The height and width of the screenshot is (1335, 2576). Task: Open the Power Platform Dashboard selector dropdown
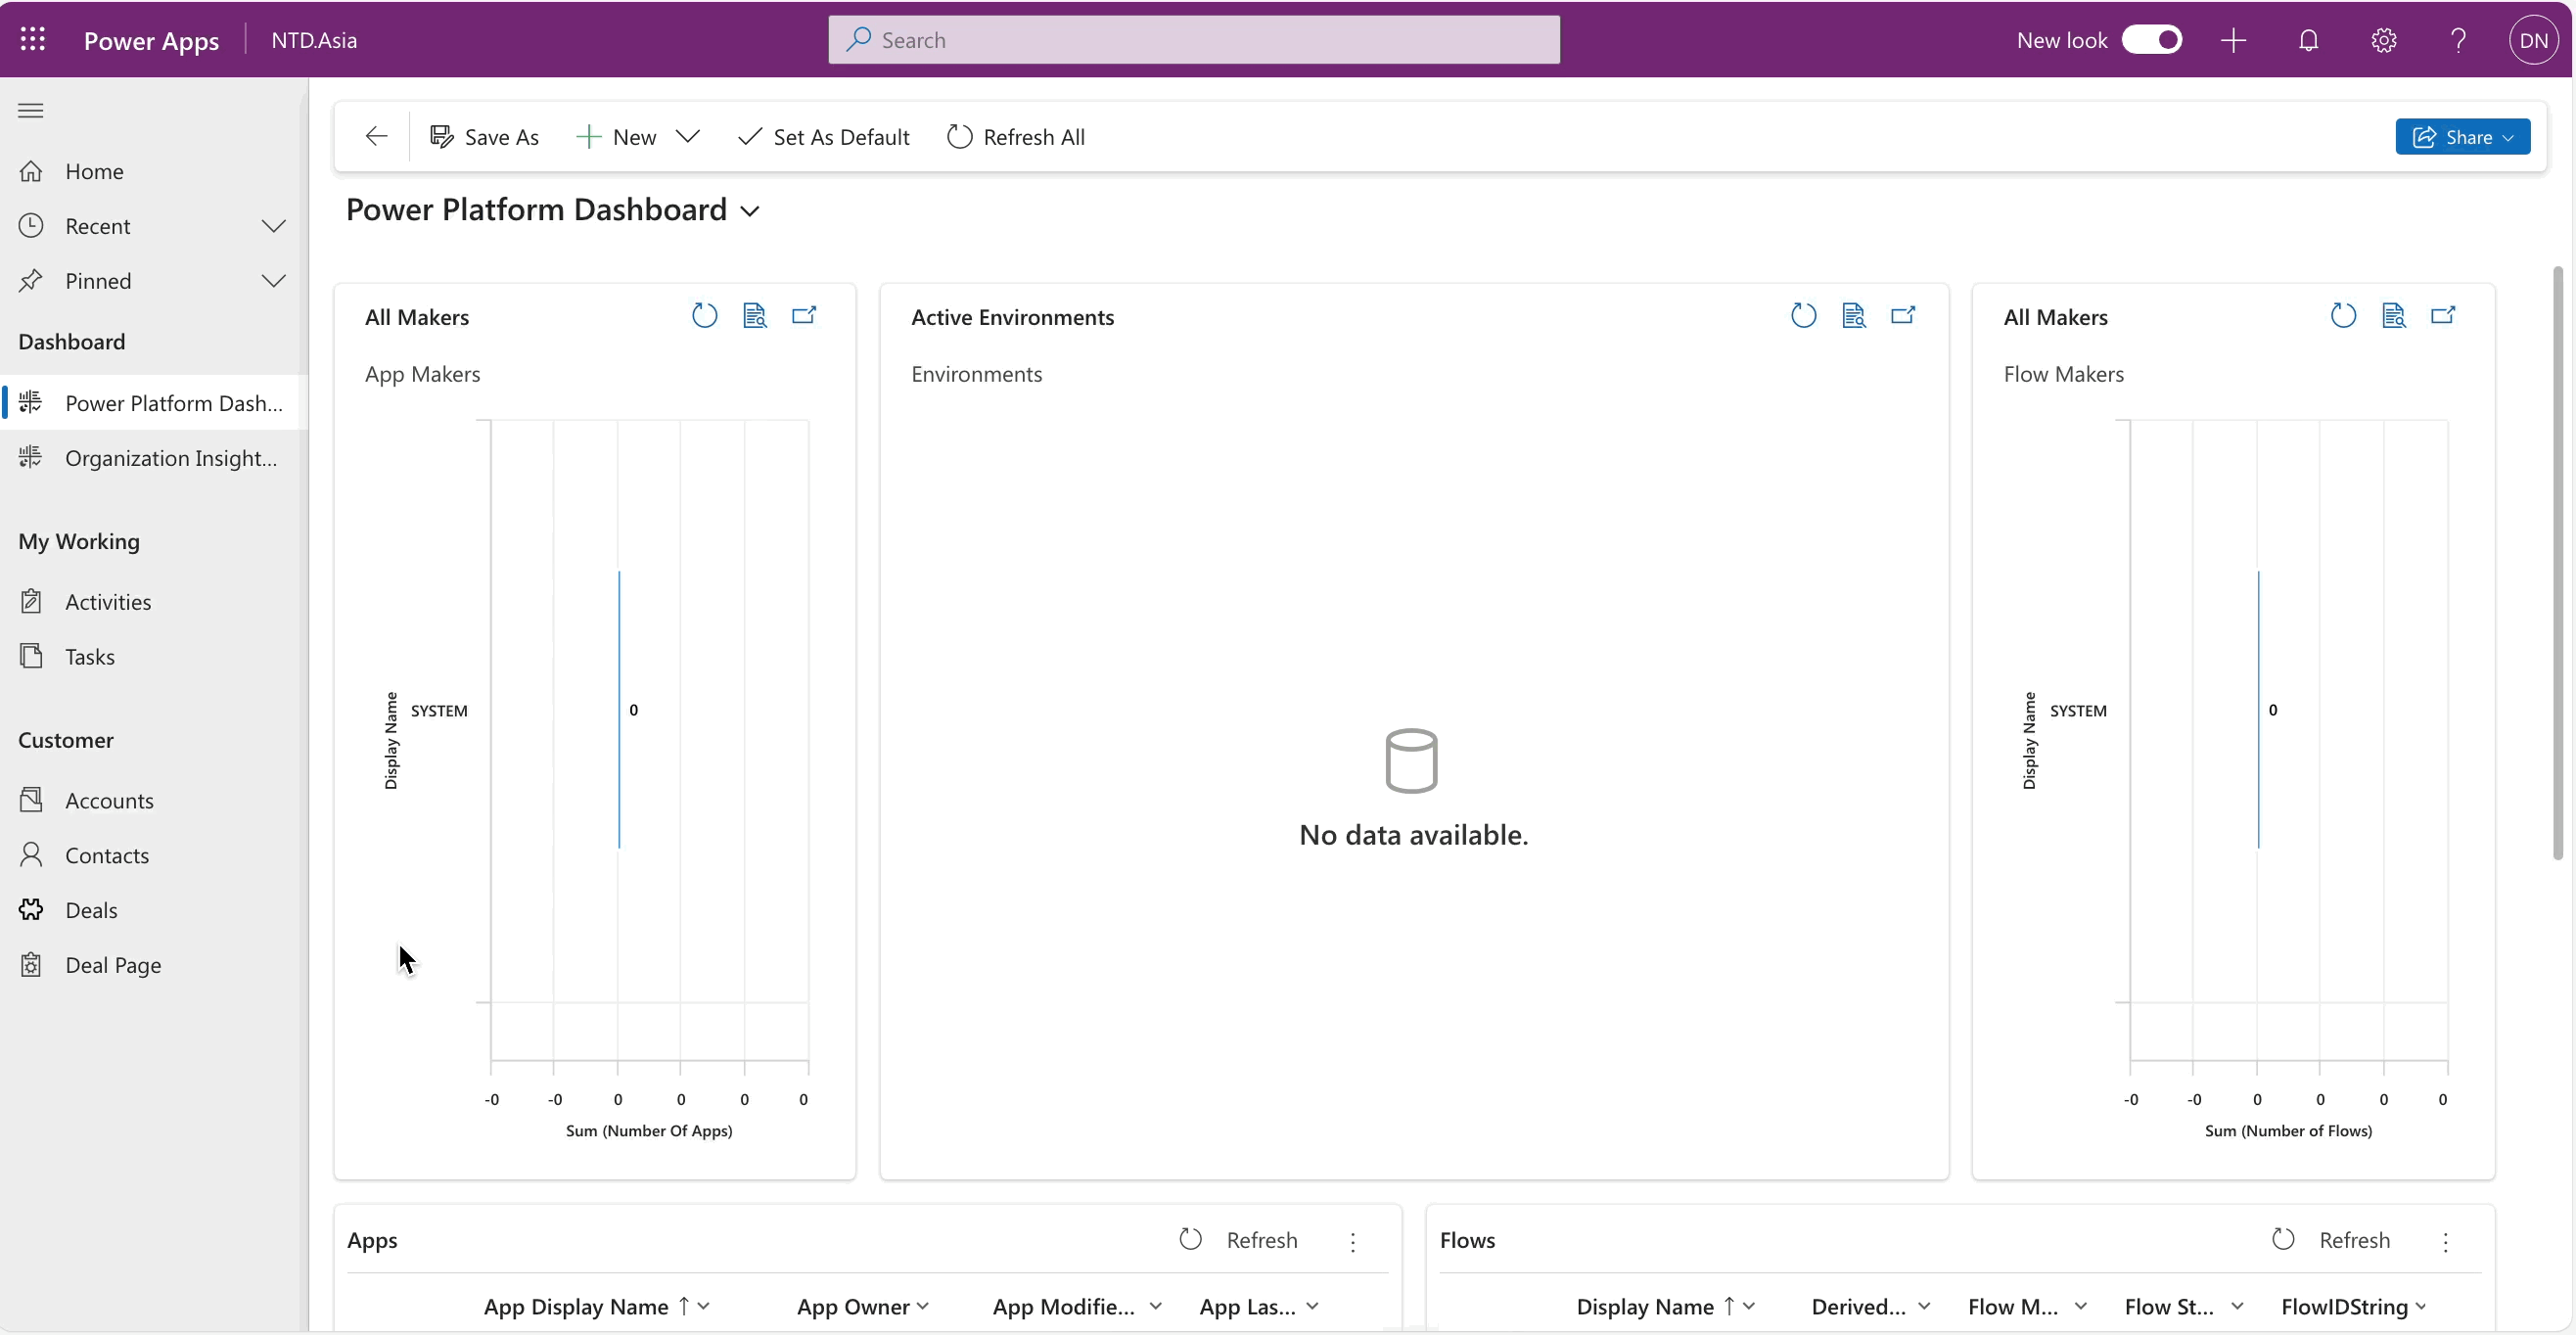point(750,211)
